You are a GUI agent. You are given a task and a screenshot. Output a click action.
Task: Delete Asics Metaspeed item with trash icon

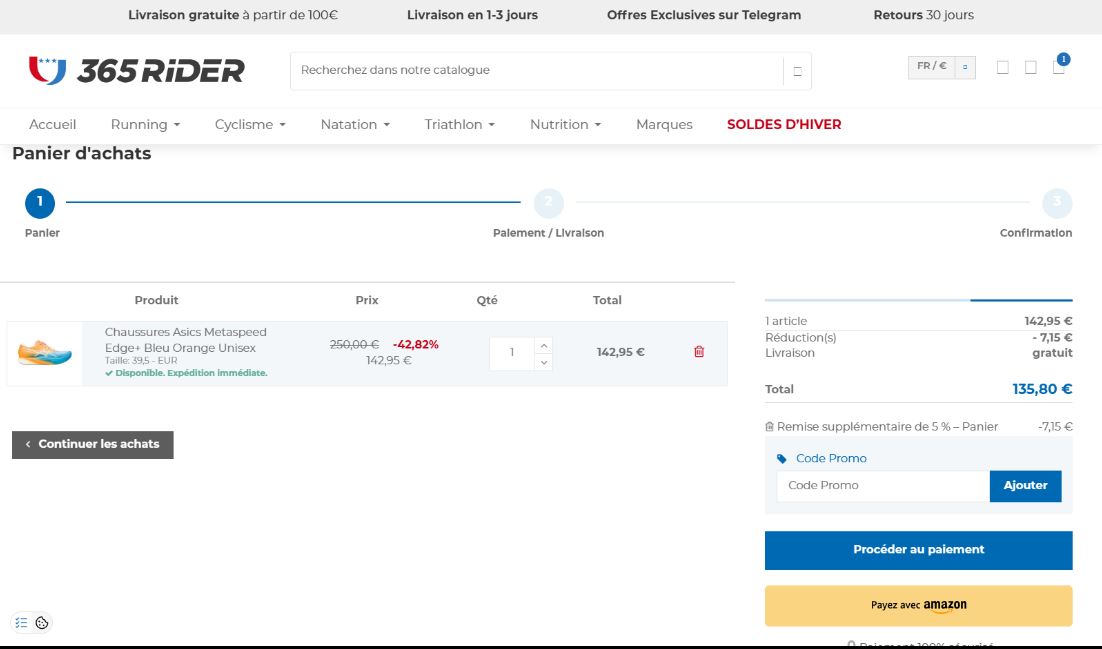tap(699, 352)
